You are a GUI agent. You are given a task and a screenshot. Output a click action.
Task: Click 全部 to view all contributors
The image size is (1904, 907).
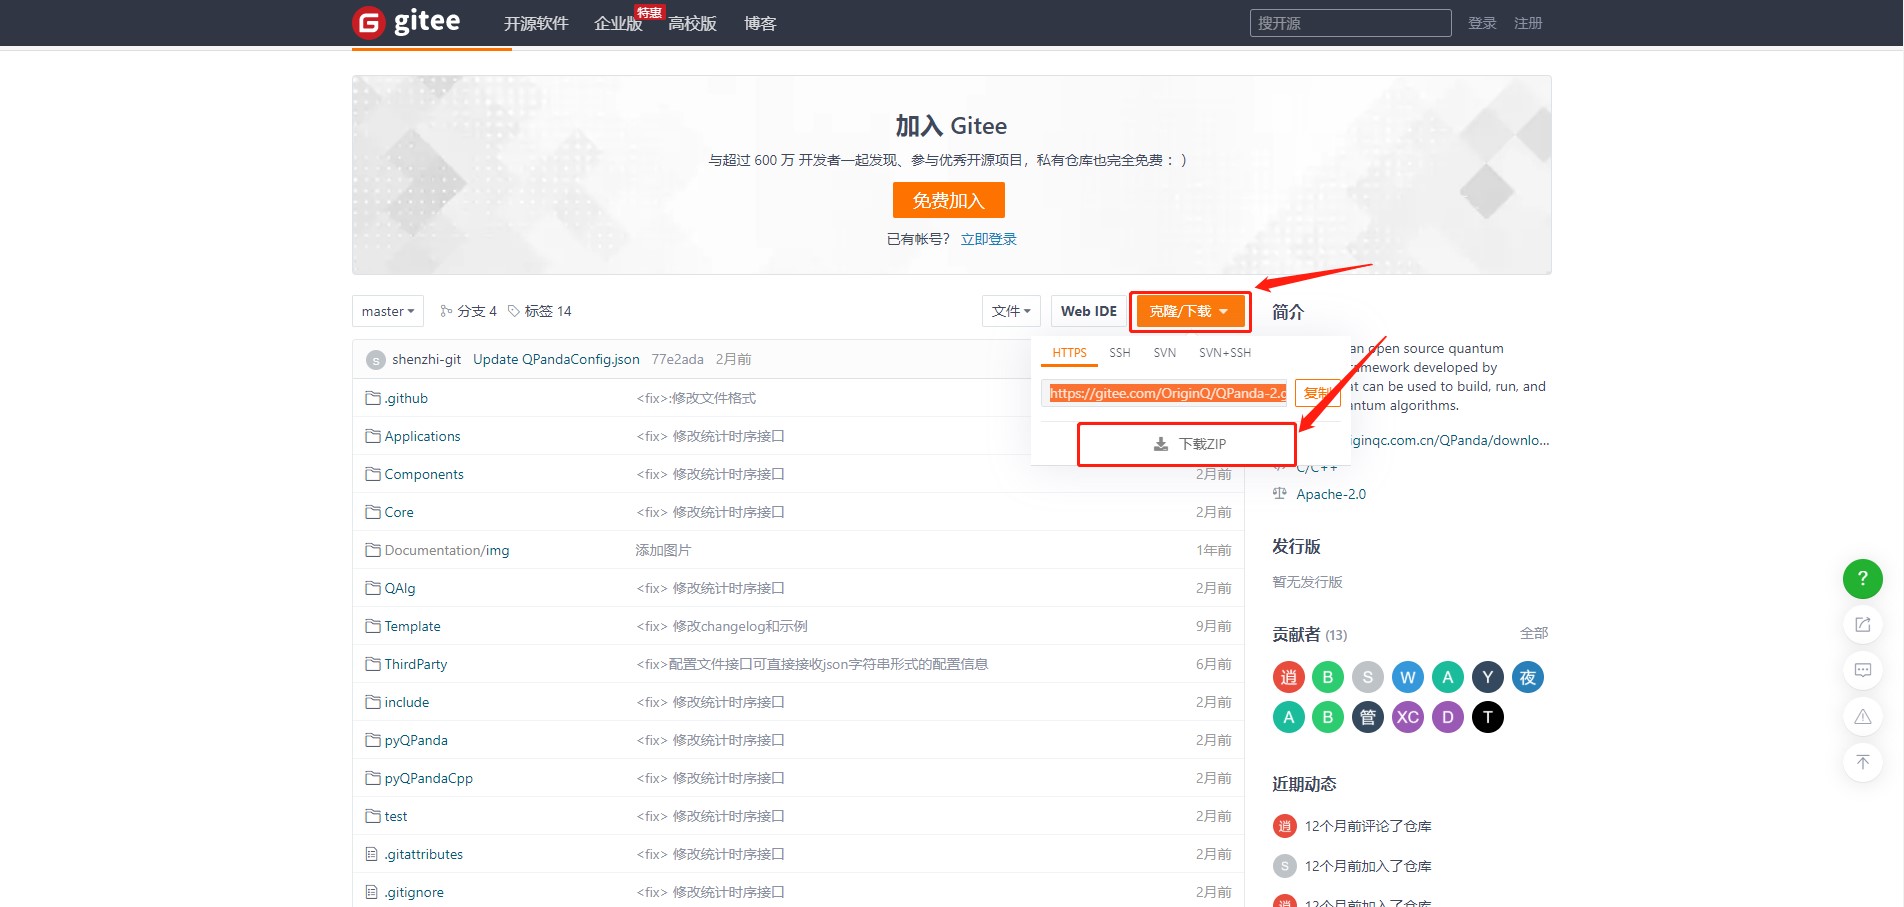[1534, 633]
